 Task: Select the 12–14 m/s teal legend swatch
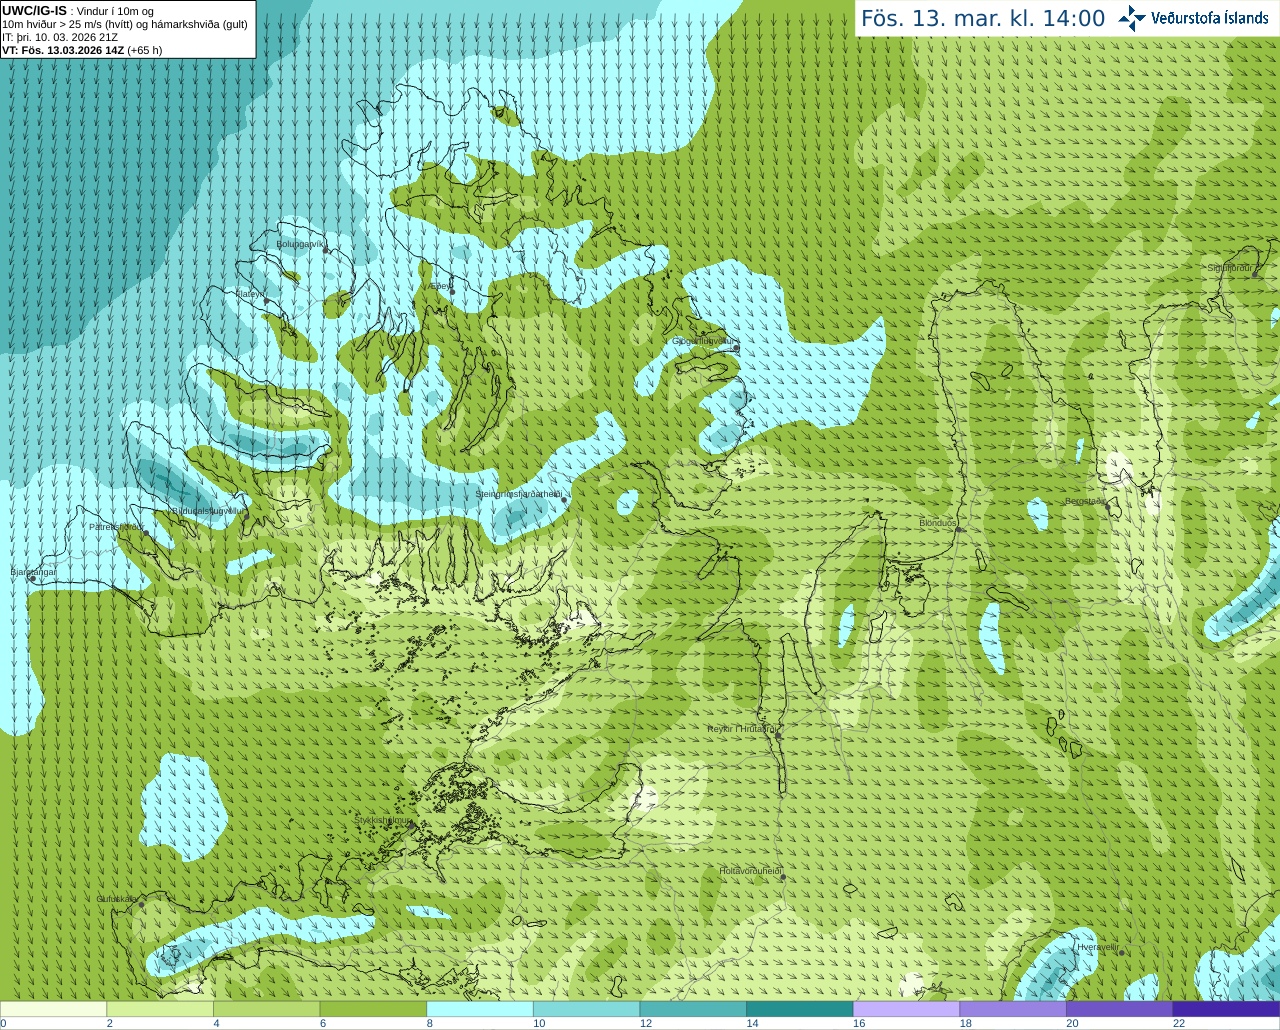693,1009
